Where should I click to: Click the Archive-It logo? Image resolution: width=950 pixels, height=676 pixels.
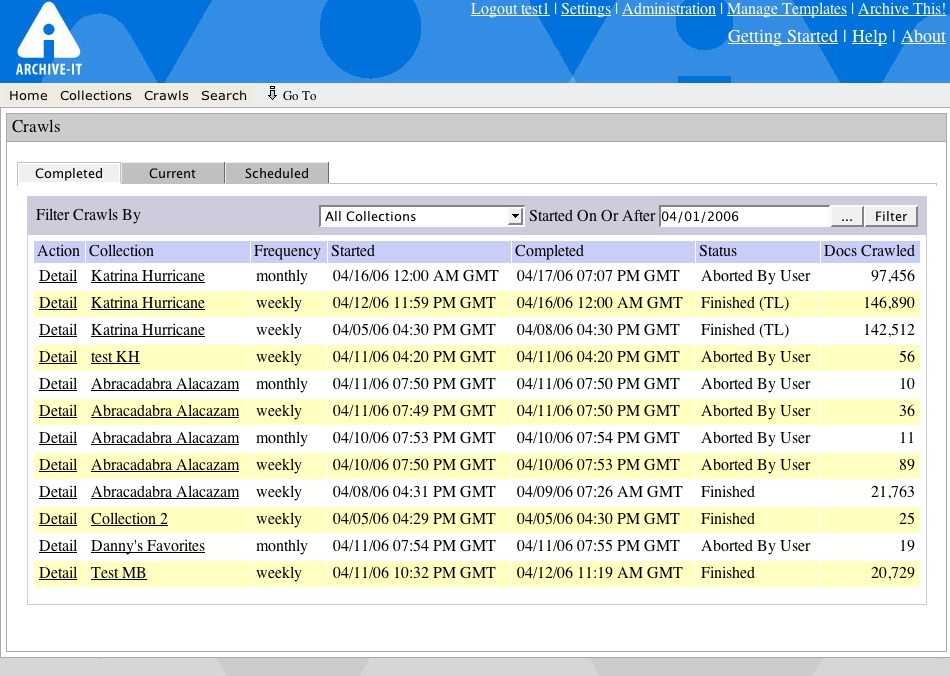coord(47,40)
